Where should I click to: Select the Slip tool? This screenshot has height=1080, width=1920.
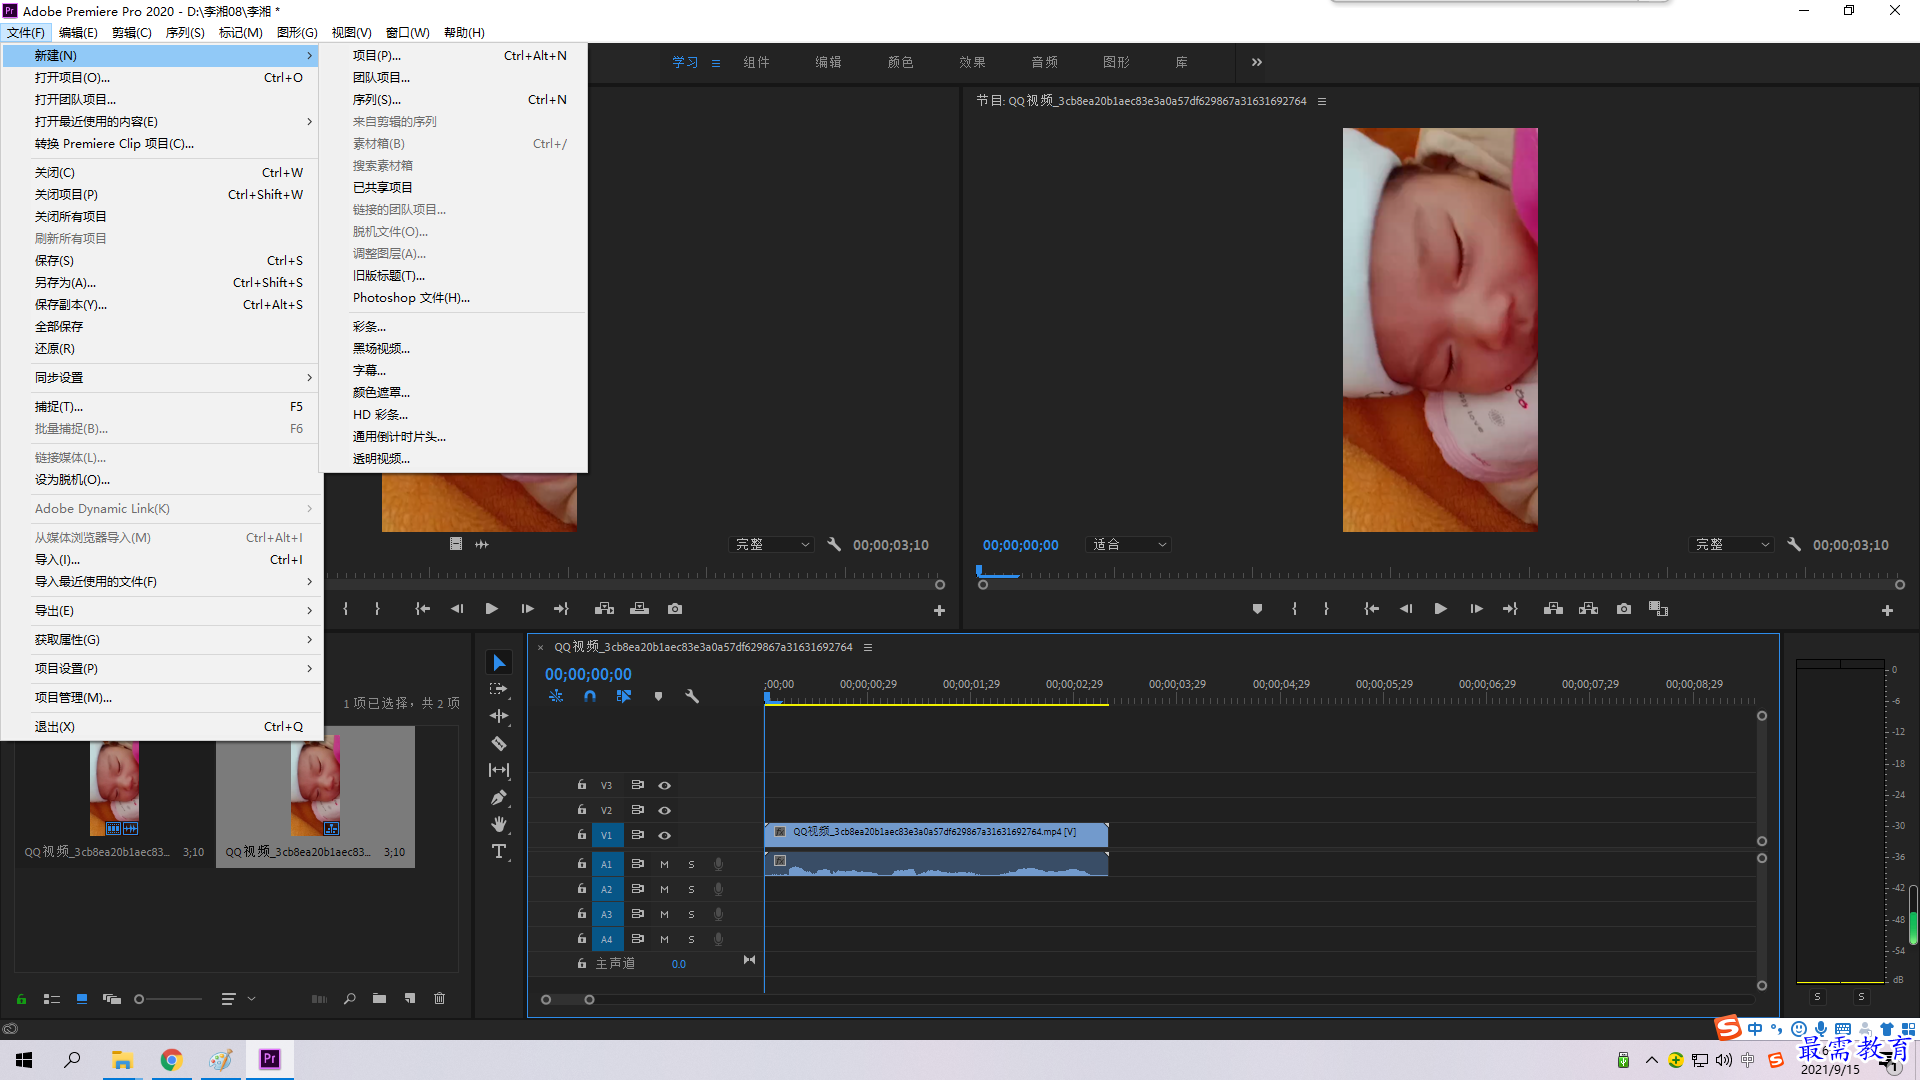coord(499,770)
